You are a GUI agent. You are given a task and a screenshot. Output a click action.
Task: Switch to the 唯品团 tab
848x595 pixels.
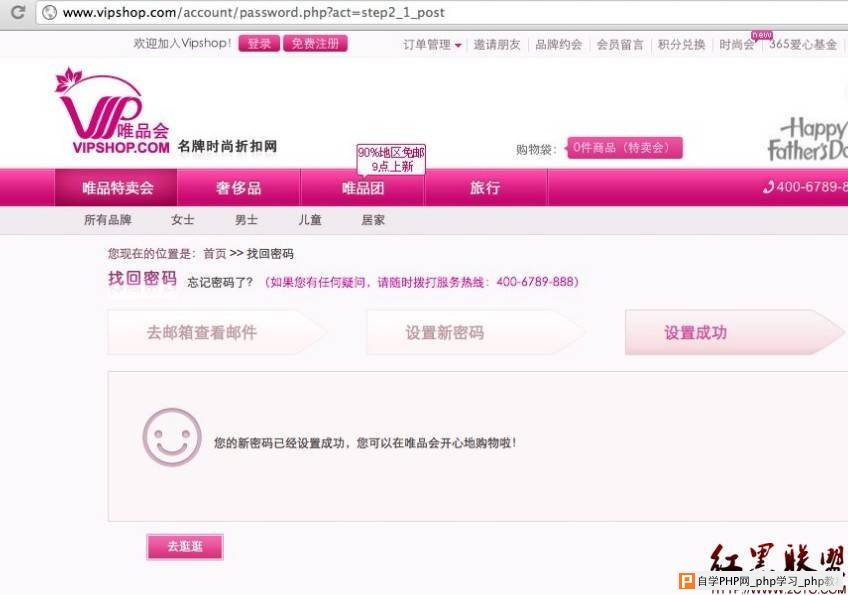pos(362,188)
